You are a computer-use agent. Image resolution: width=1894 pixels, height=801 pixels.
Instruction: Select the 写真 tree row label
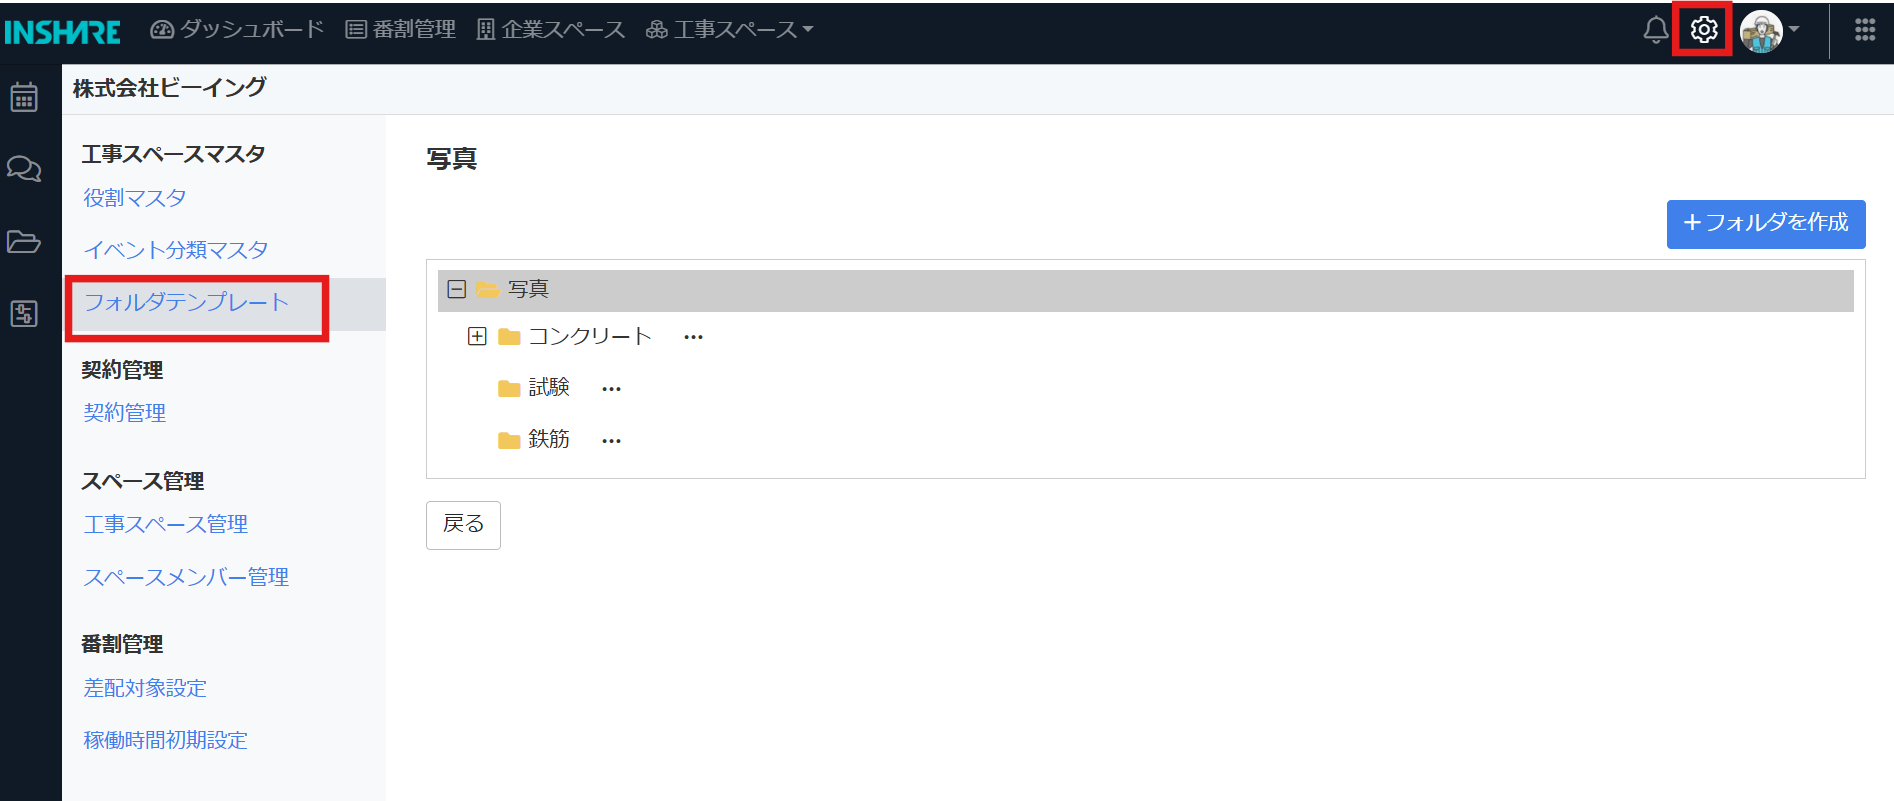coord(528,290)
